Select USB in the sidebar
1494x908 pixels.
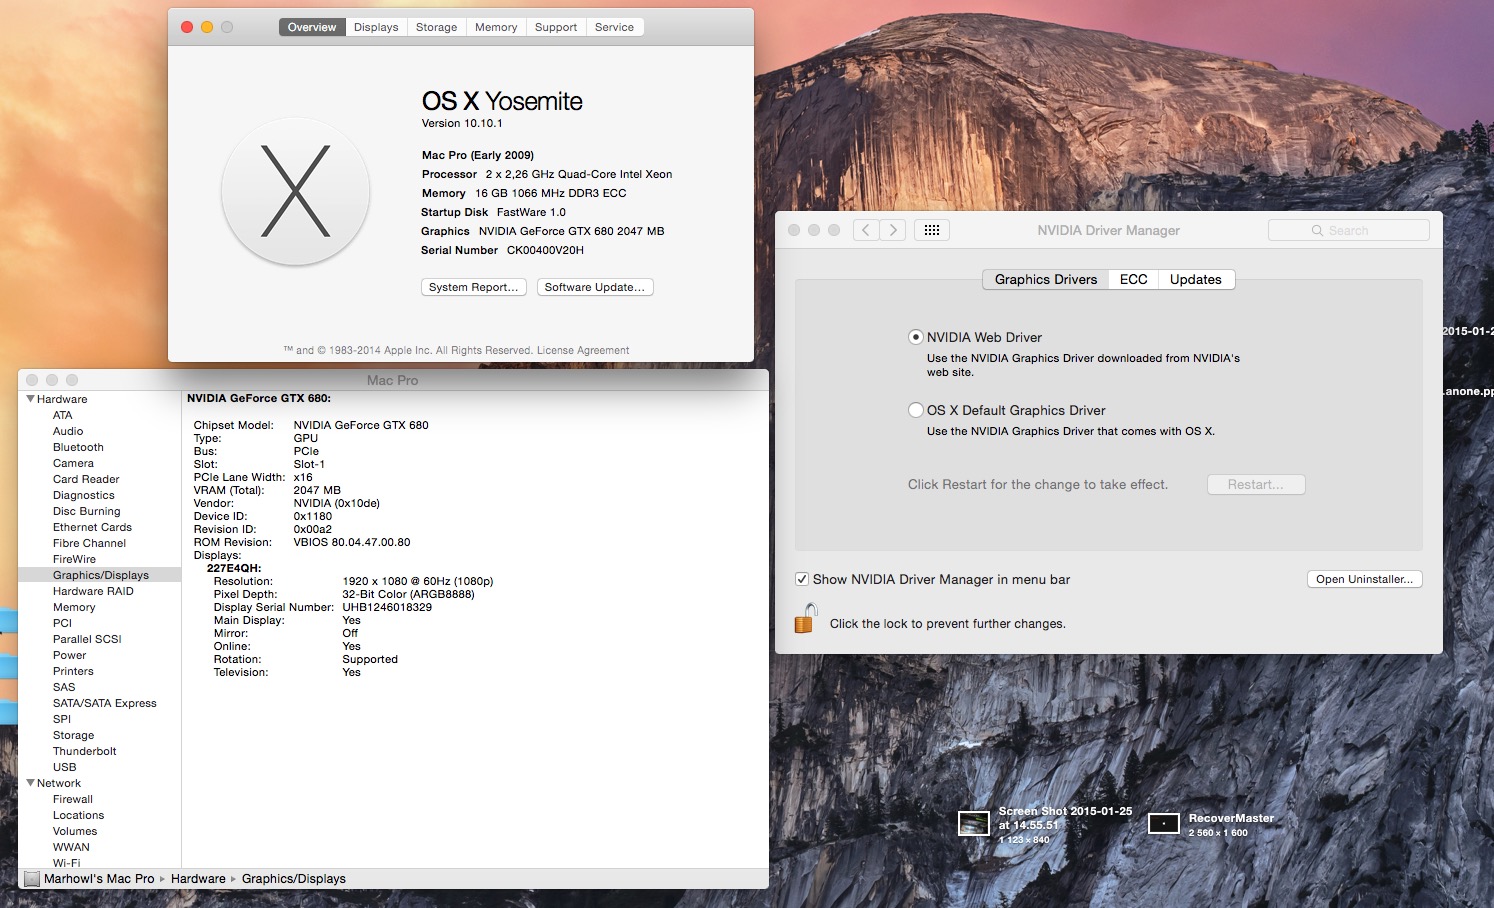pyautogui.click(x=65, y=767)
